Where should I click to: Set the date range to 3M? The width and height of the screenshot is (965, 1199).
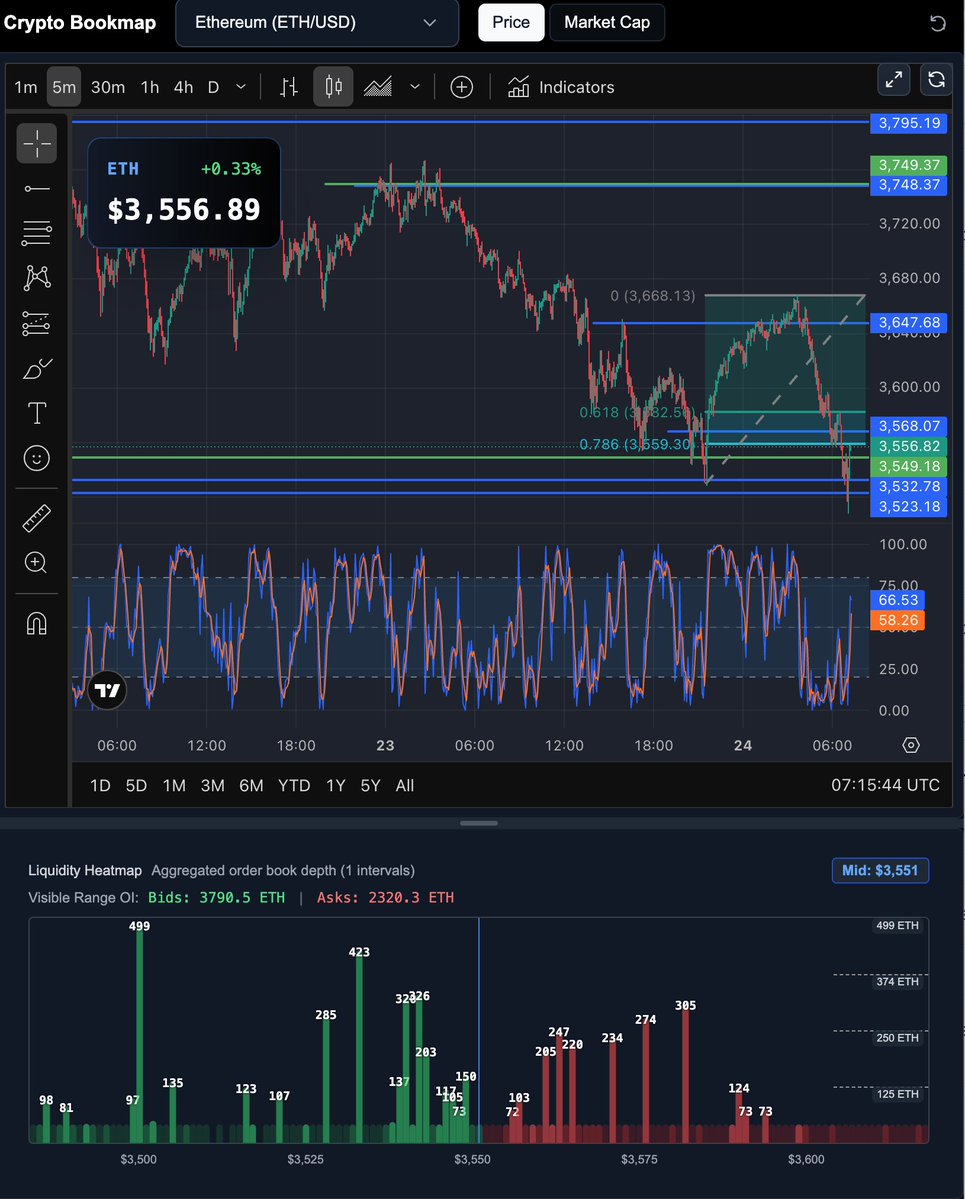tap(213, 785)
